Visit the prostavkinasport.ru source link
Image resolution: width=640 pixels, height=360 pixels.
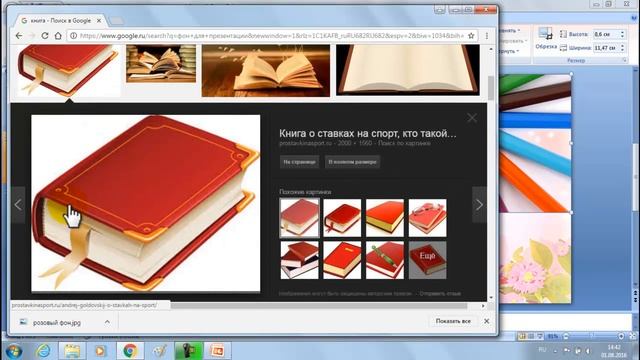pyautogui.click(x=305, y=143)
